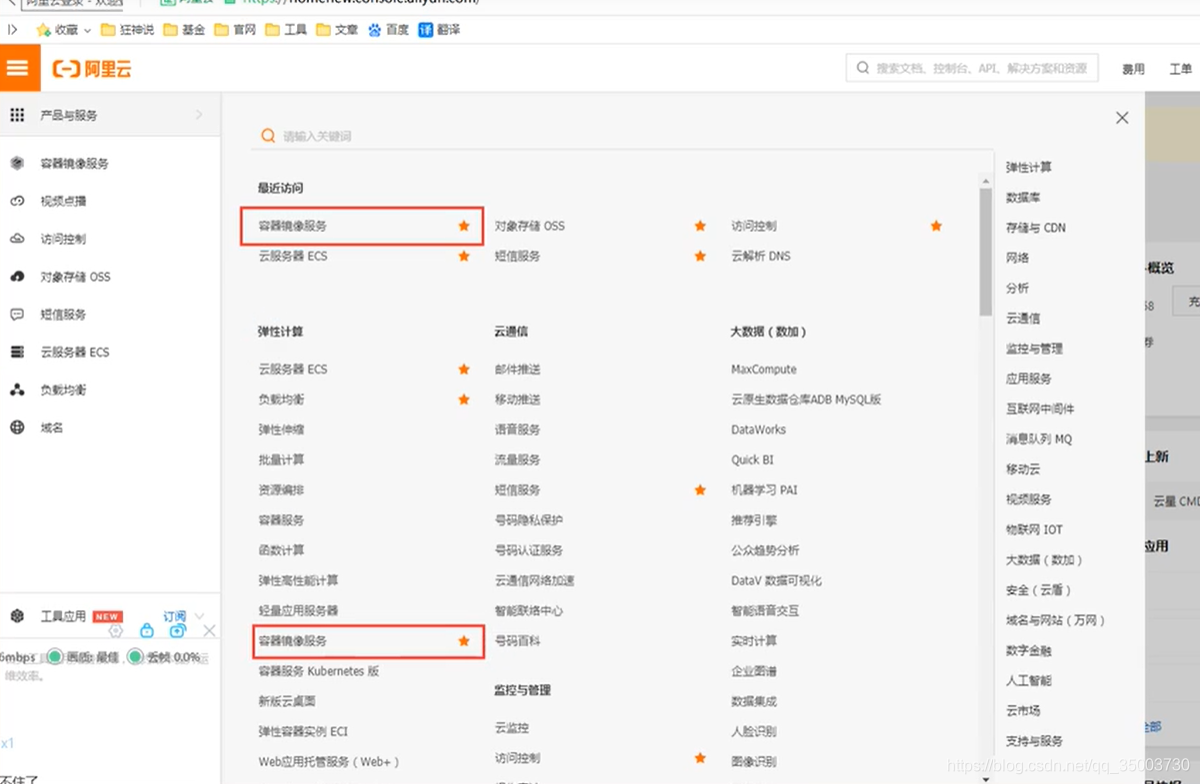This screenshot has height=784, width=1200.
Task: Toggle star for 容器镜像服务 under 弹性计算
Action: coord(464,640)
